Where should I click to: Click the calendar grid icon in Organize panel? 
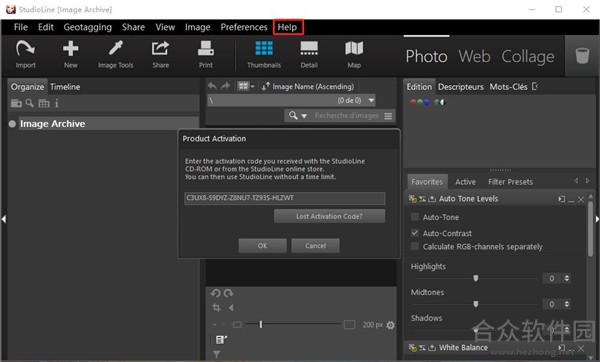(44, 103)
